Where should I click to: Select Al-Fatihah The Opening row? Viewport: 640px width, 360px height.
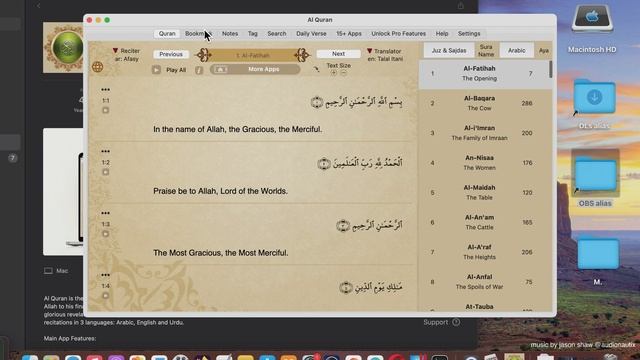485,74
